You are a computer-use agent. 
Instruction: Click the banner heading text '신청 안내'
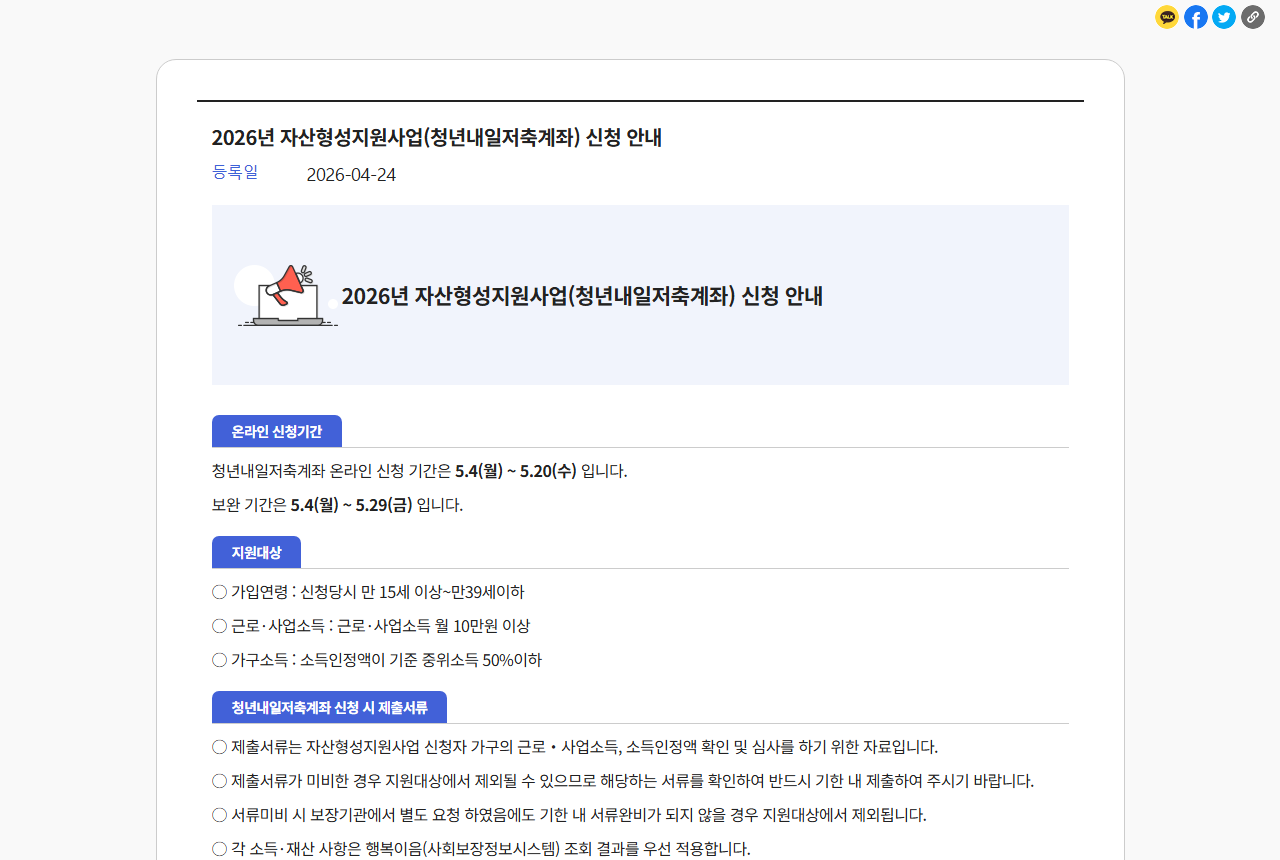coord(782,296)
